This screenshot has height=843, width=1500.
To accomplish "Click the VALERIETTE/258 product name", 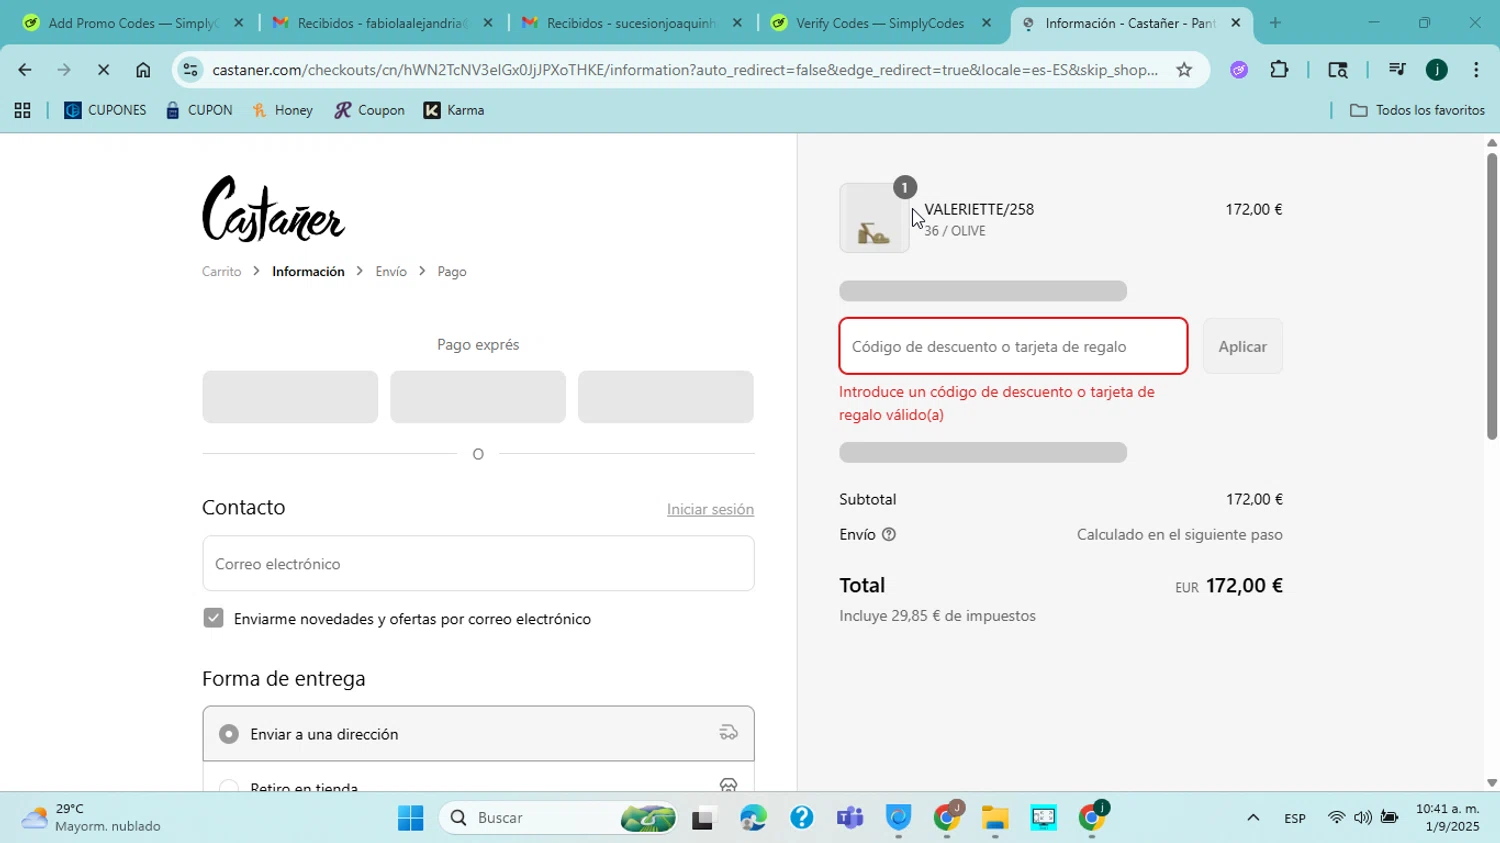I will click(979, 209).
